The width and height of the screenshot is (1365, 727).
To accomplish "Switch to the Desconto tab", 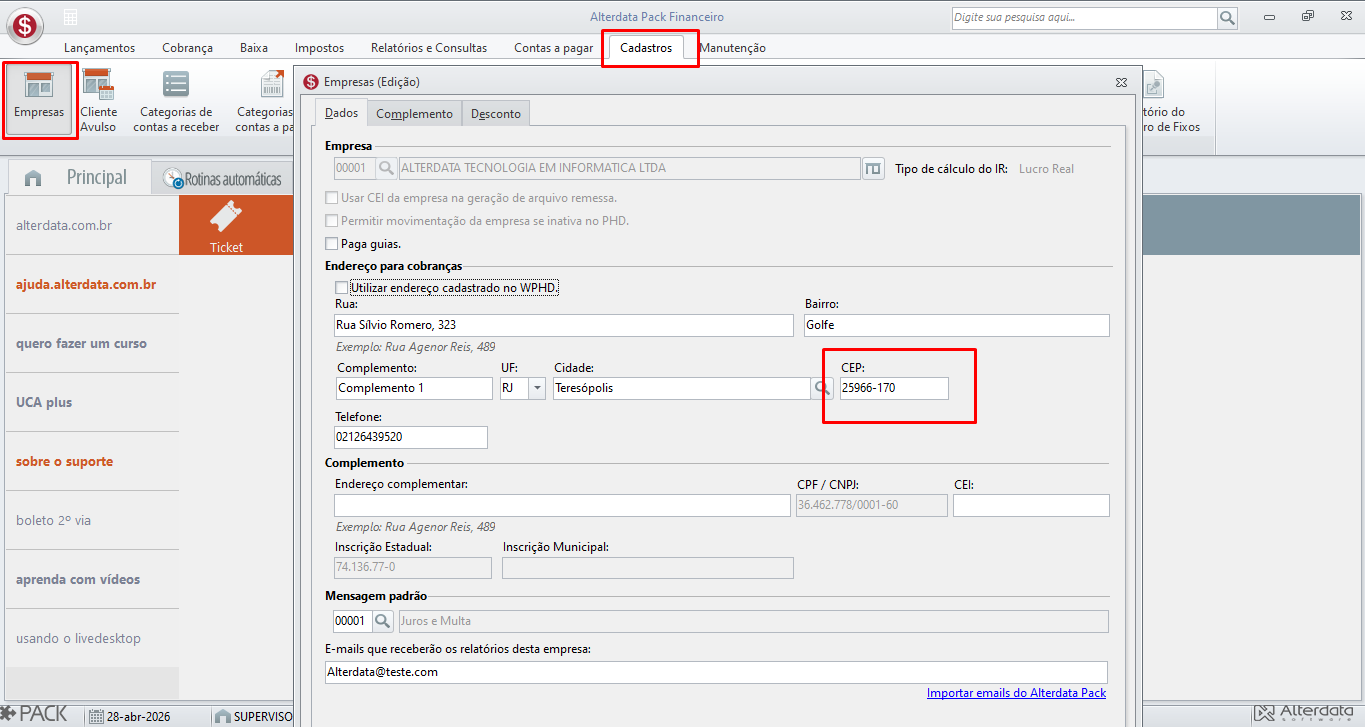I will click(x=496, y=114).
